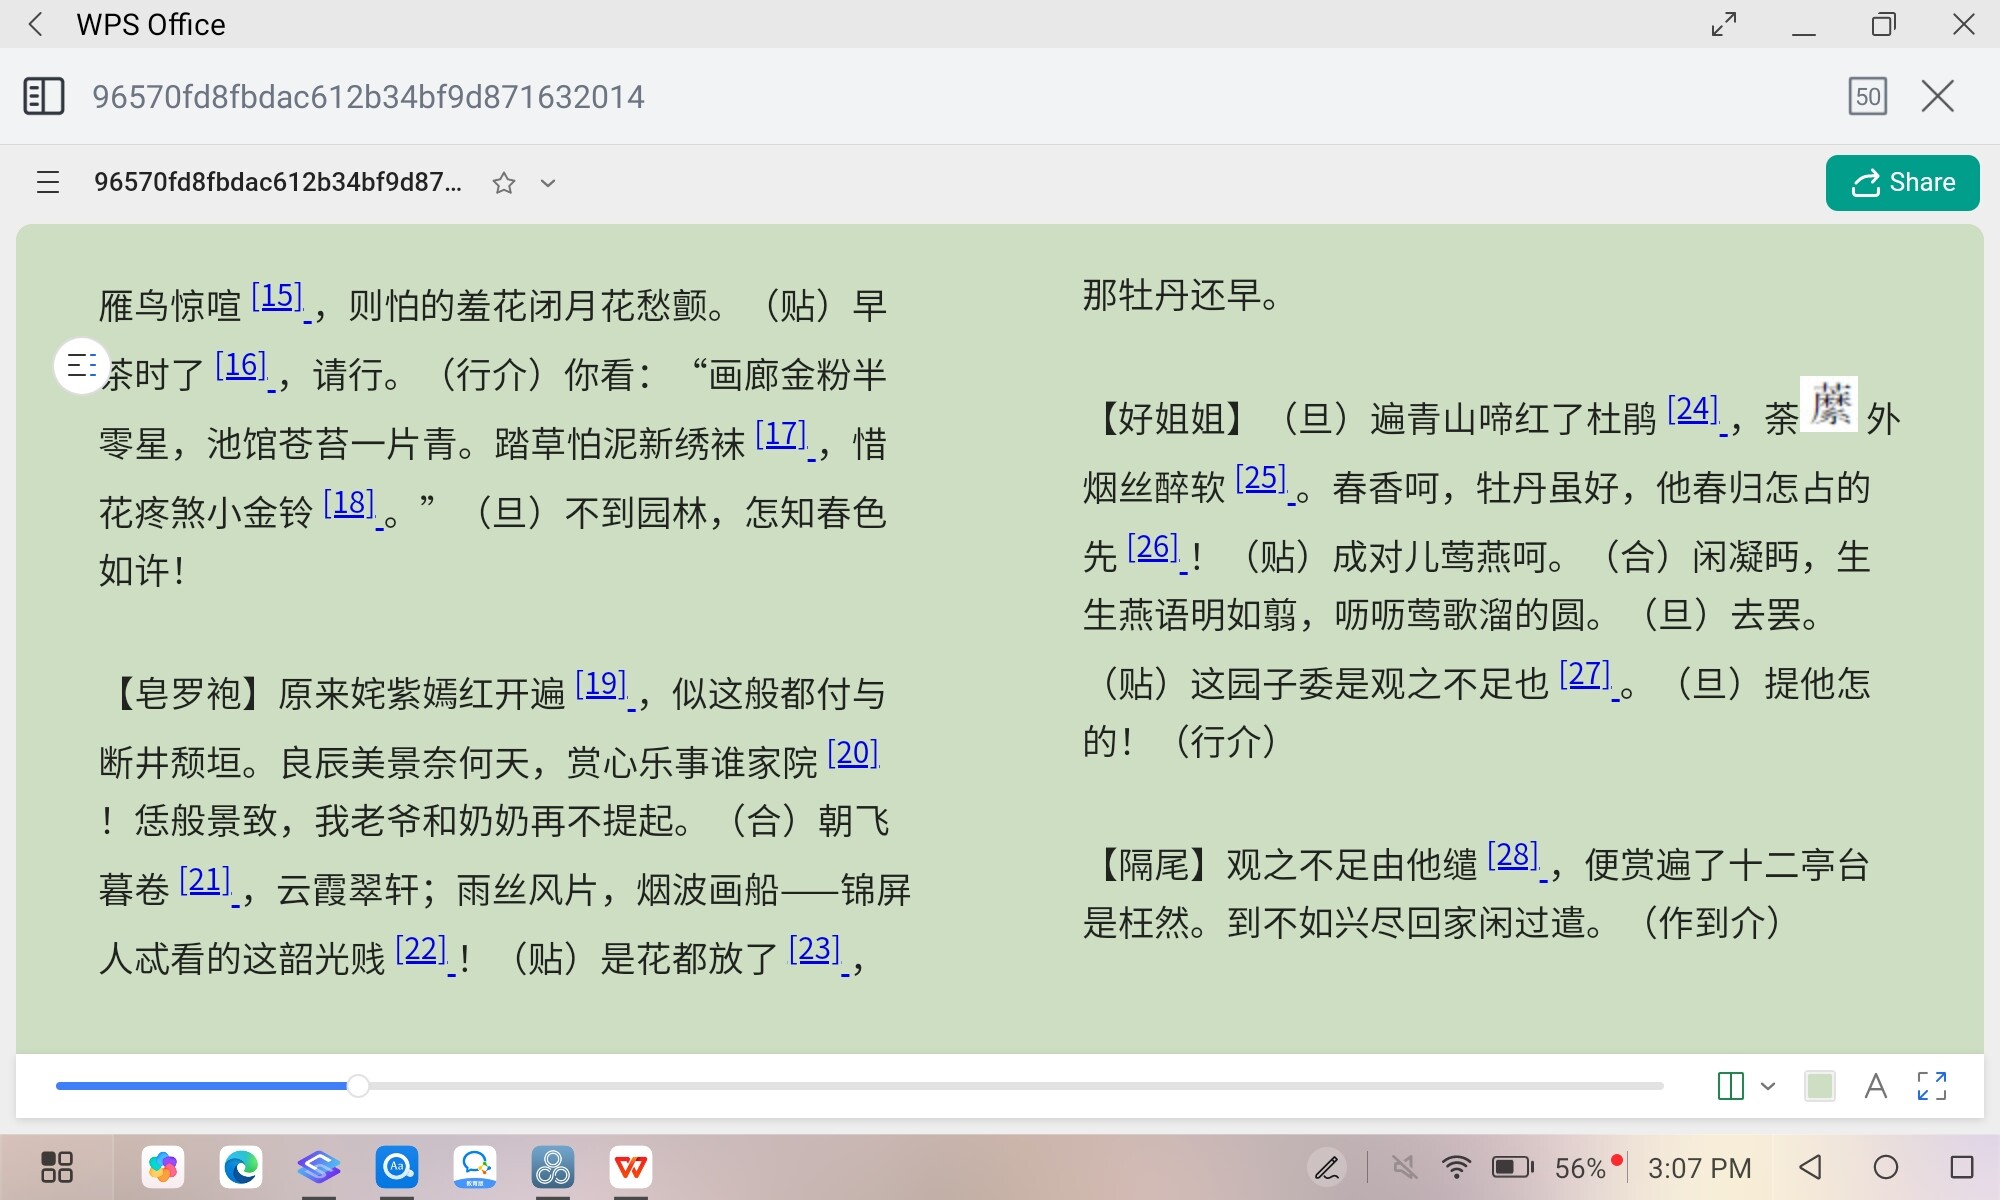Open the sidebar panel icon
2000x1200 pixels.
click(x=43, y=97)
